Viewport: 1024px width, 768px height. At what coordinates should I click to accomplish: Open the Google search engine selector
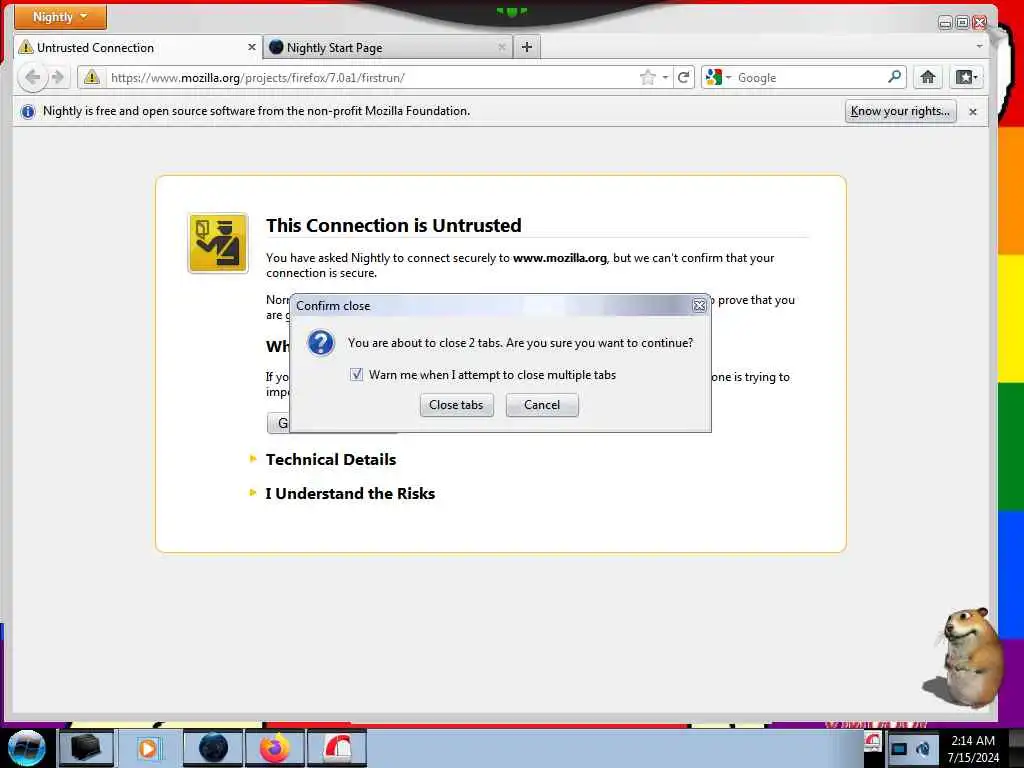(718, 78)
